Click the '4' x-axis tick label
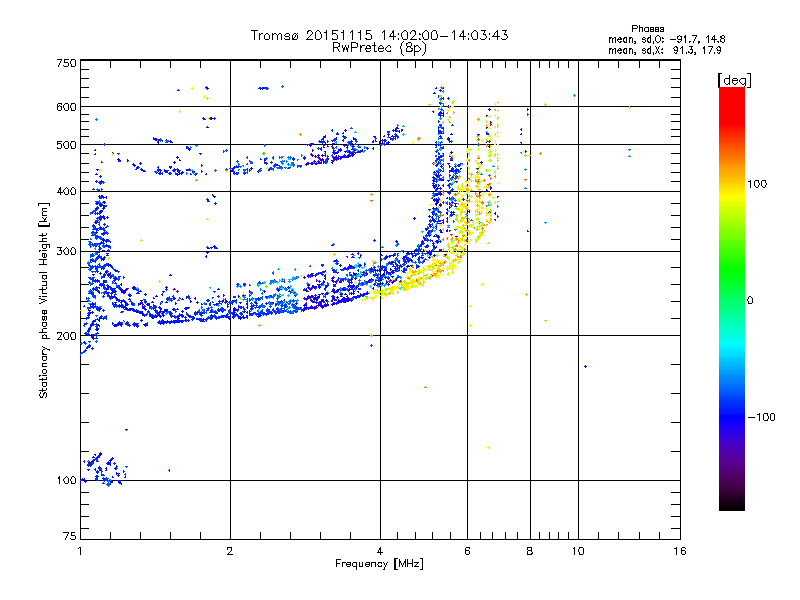The image size is (800, 600). point(380,551)
